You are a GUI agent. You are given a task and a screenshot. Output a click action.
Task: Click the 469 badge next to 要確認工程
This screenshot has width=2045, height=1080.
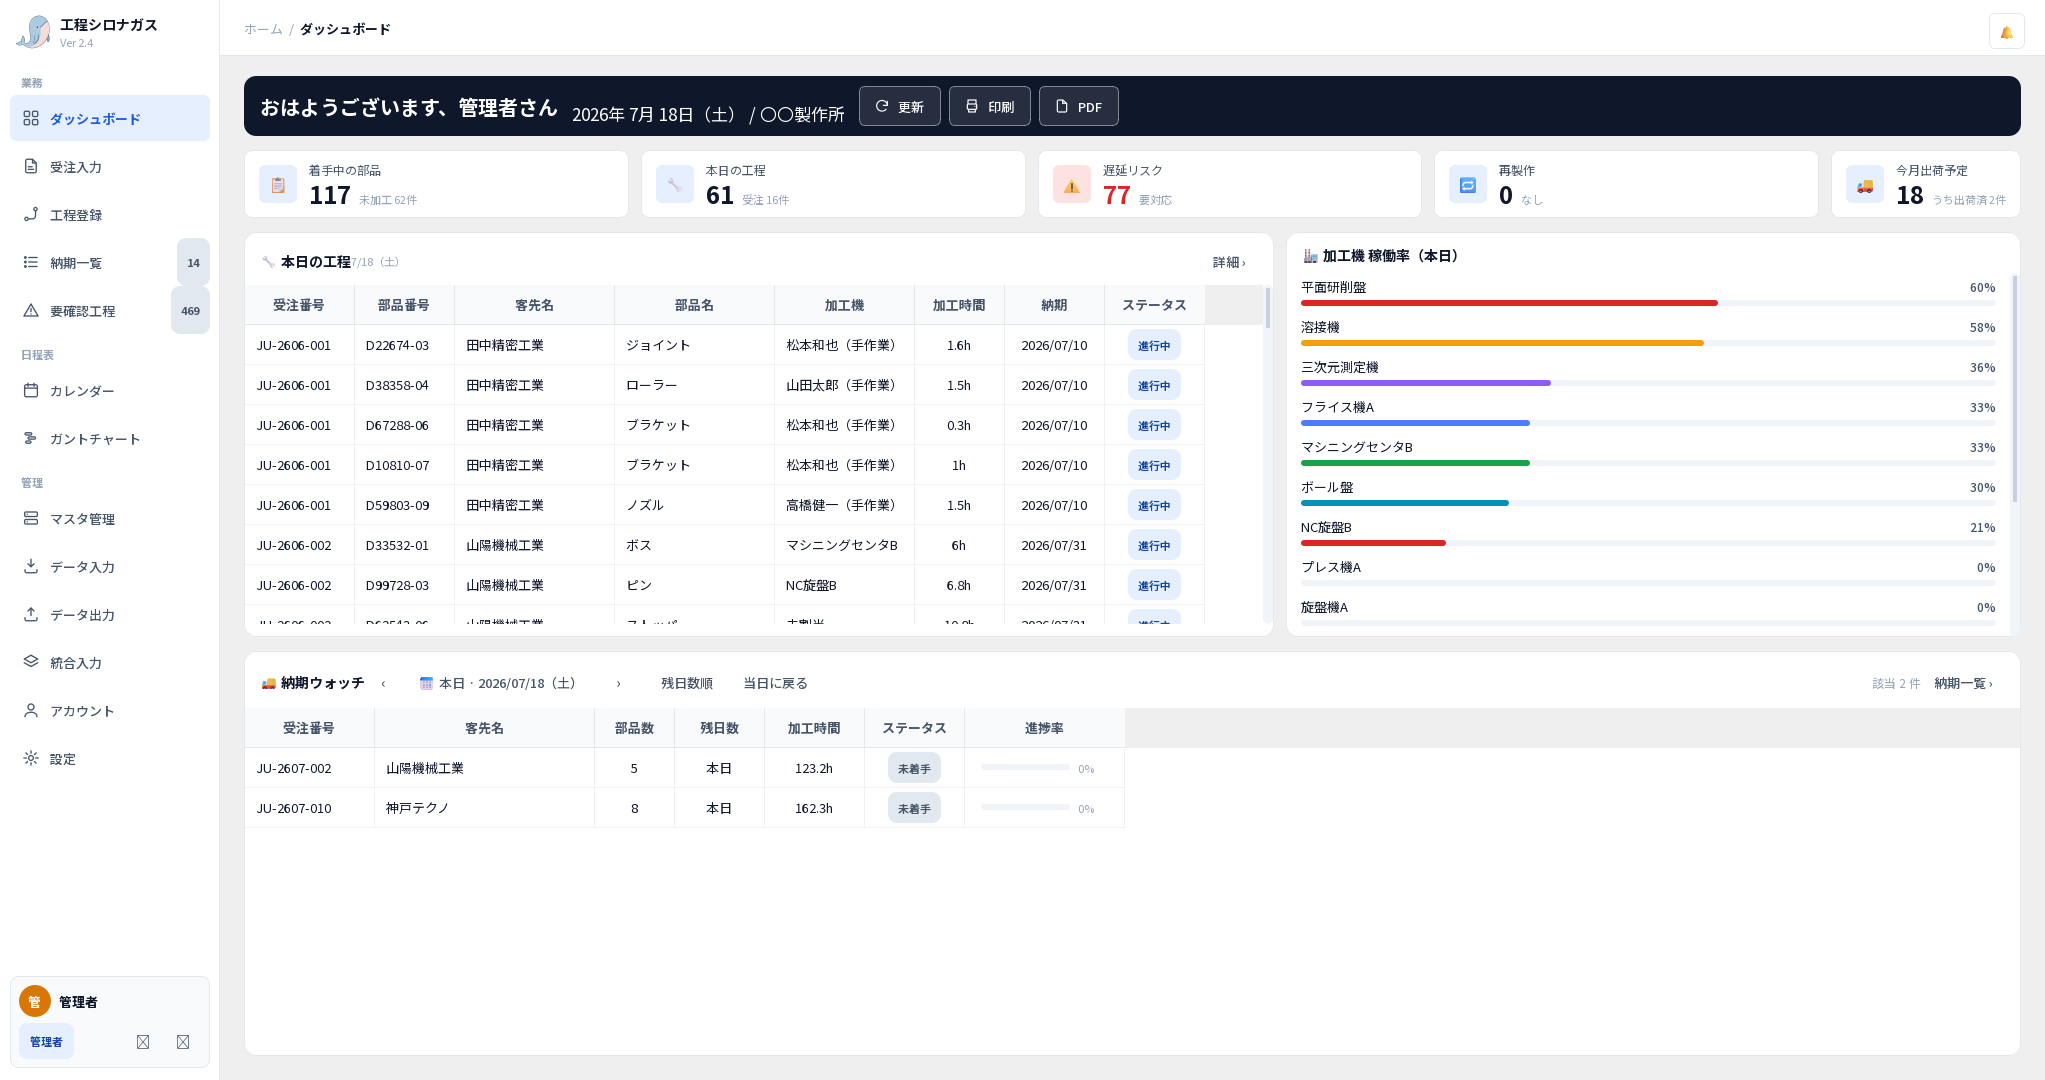click(x=190, y=310)
